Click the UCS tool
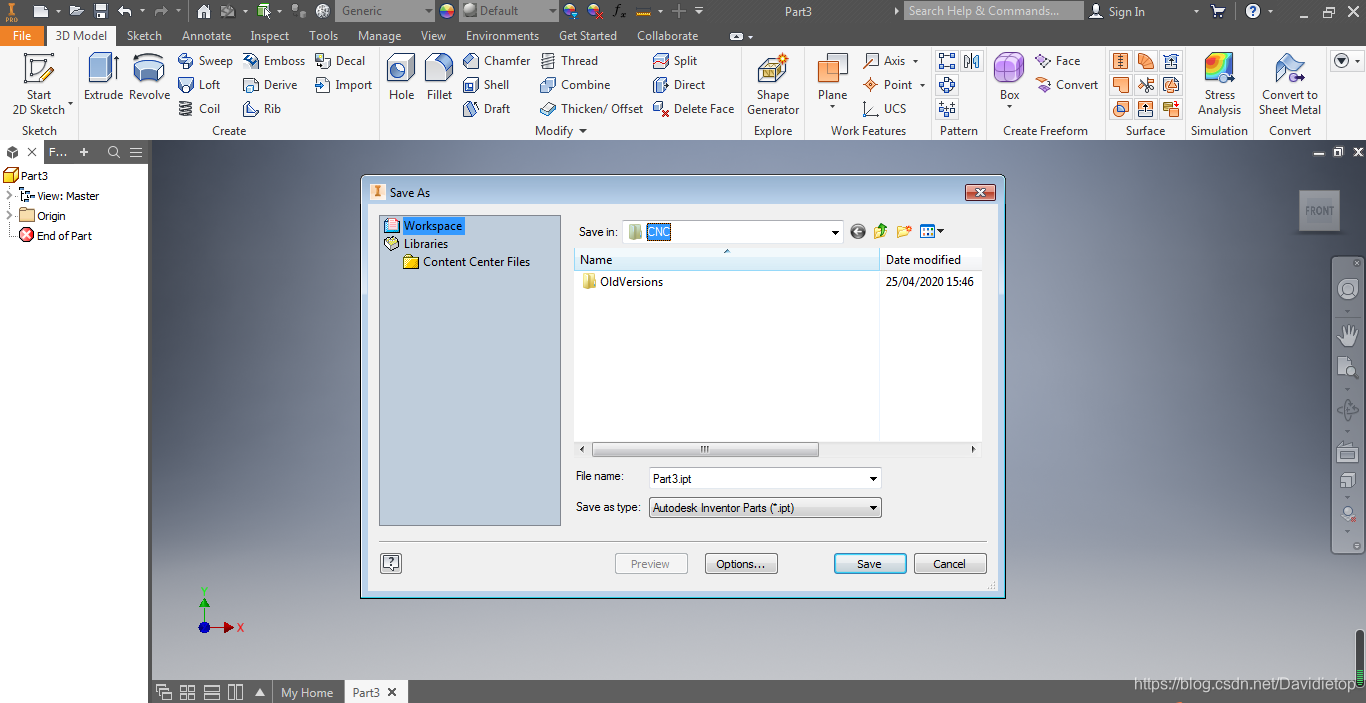The height and width of the screenshot is (703, 1366). [x=885, y=109]
